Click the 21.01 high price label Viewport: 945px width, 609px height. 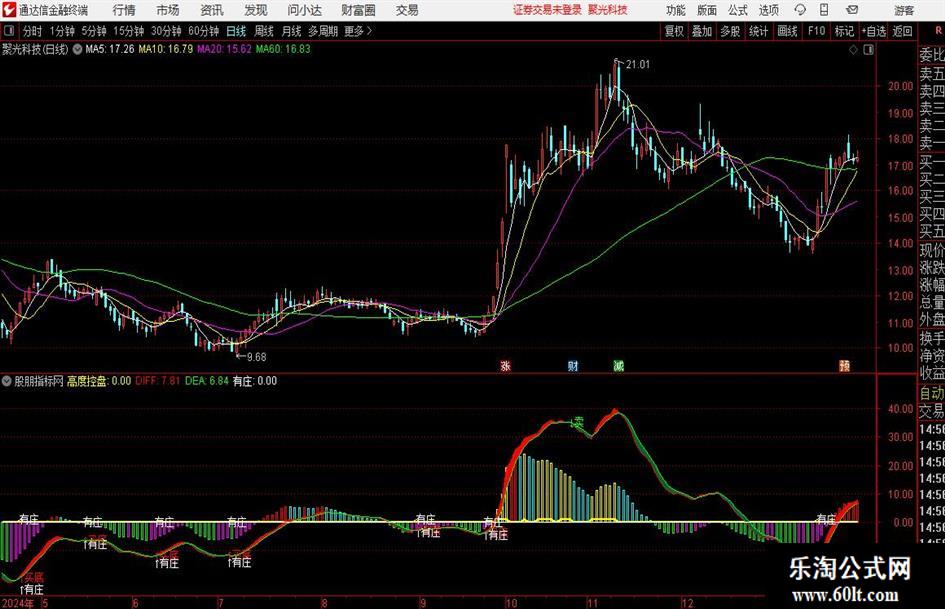(x=638, y=65)
